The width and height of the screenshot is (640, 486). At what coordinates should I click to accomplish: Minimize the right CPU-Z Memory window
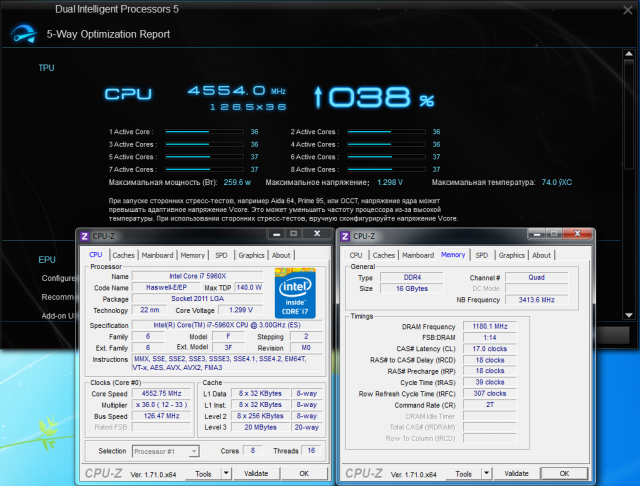tap(536, 234)
